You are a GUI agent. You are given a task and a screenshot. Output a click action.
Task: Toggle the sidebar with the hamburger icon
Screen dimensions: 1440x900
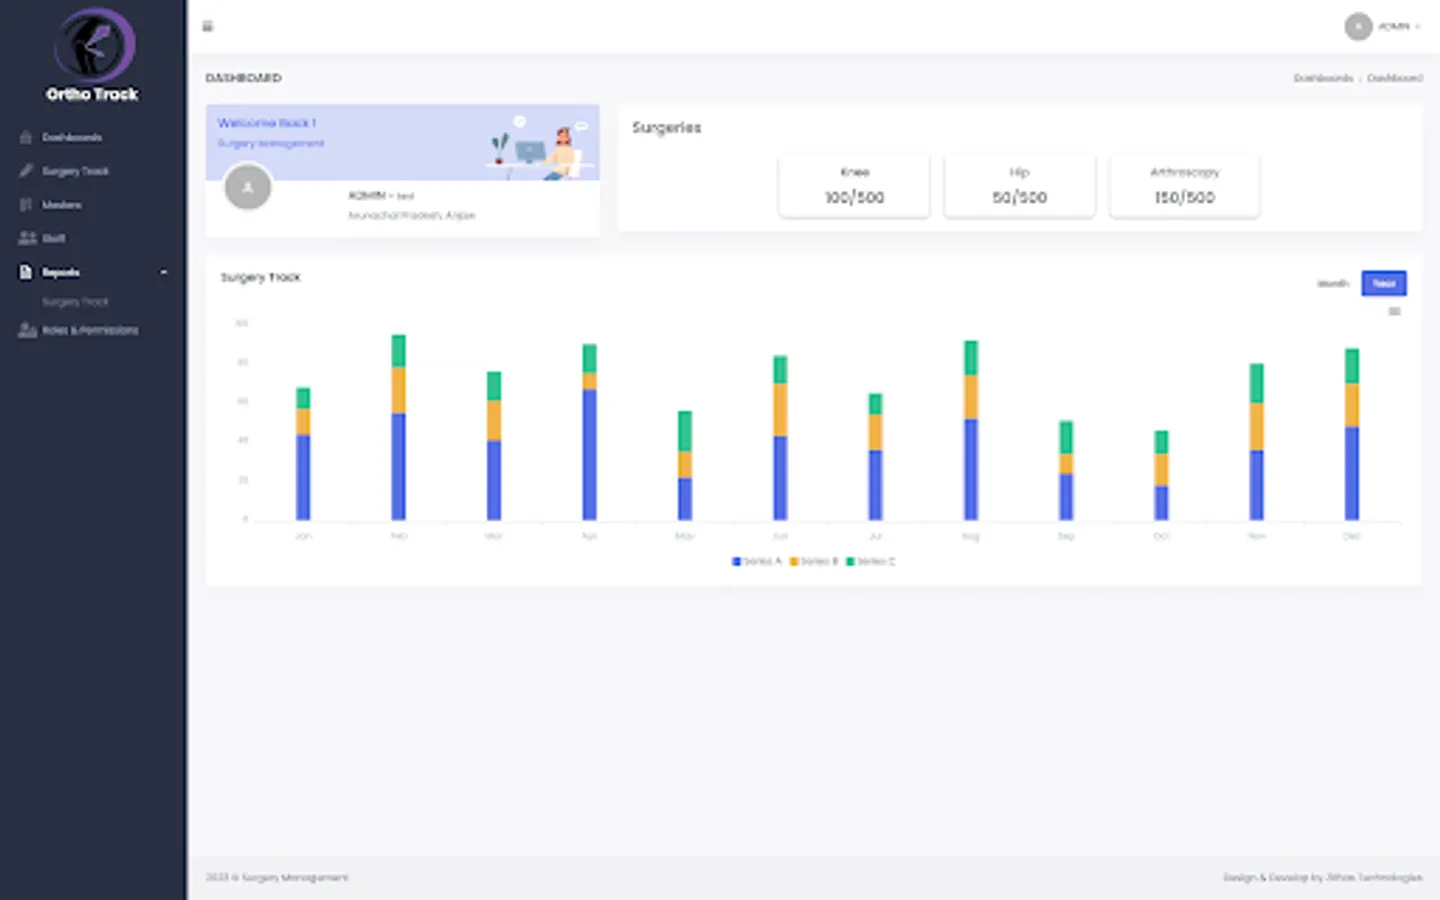[208, 26]
